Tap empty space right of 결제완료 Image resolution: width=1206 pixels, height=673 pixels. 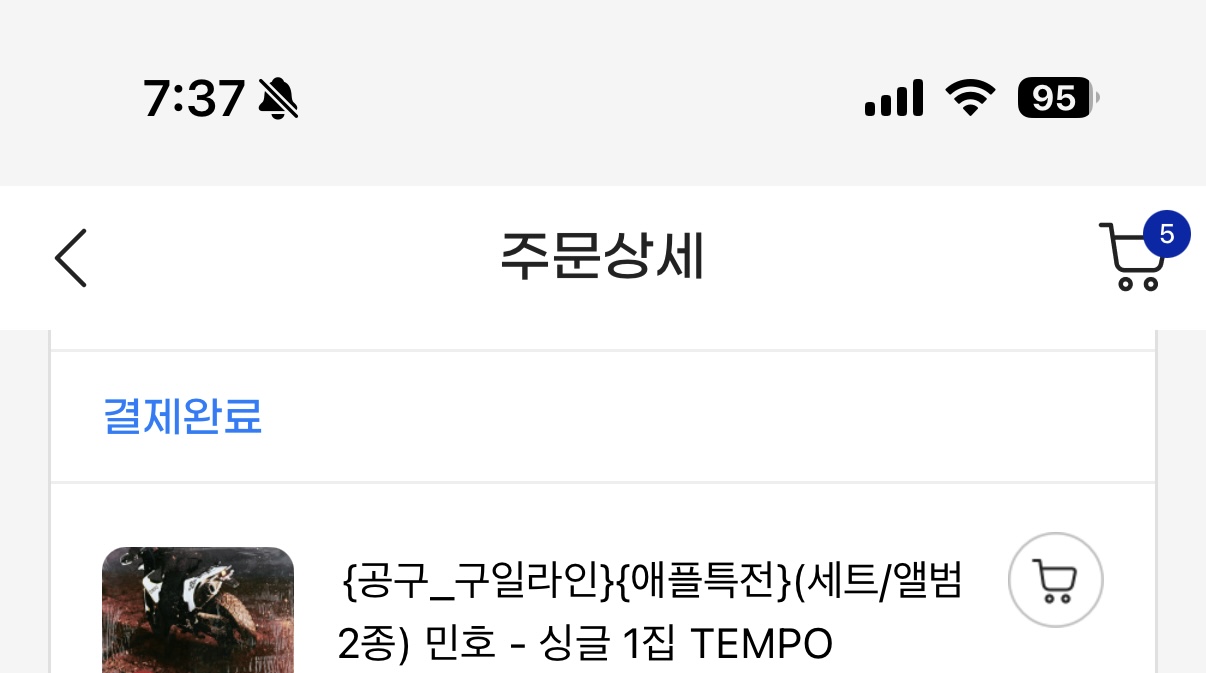(x=700, y=416)
